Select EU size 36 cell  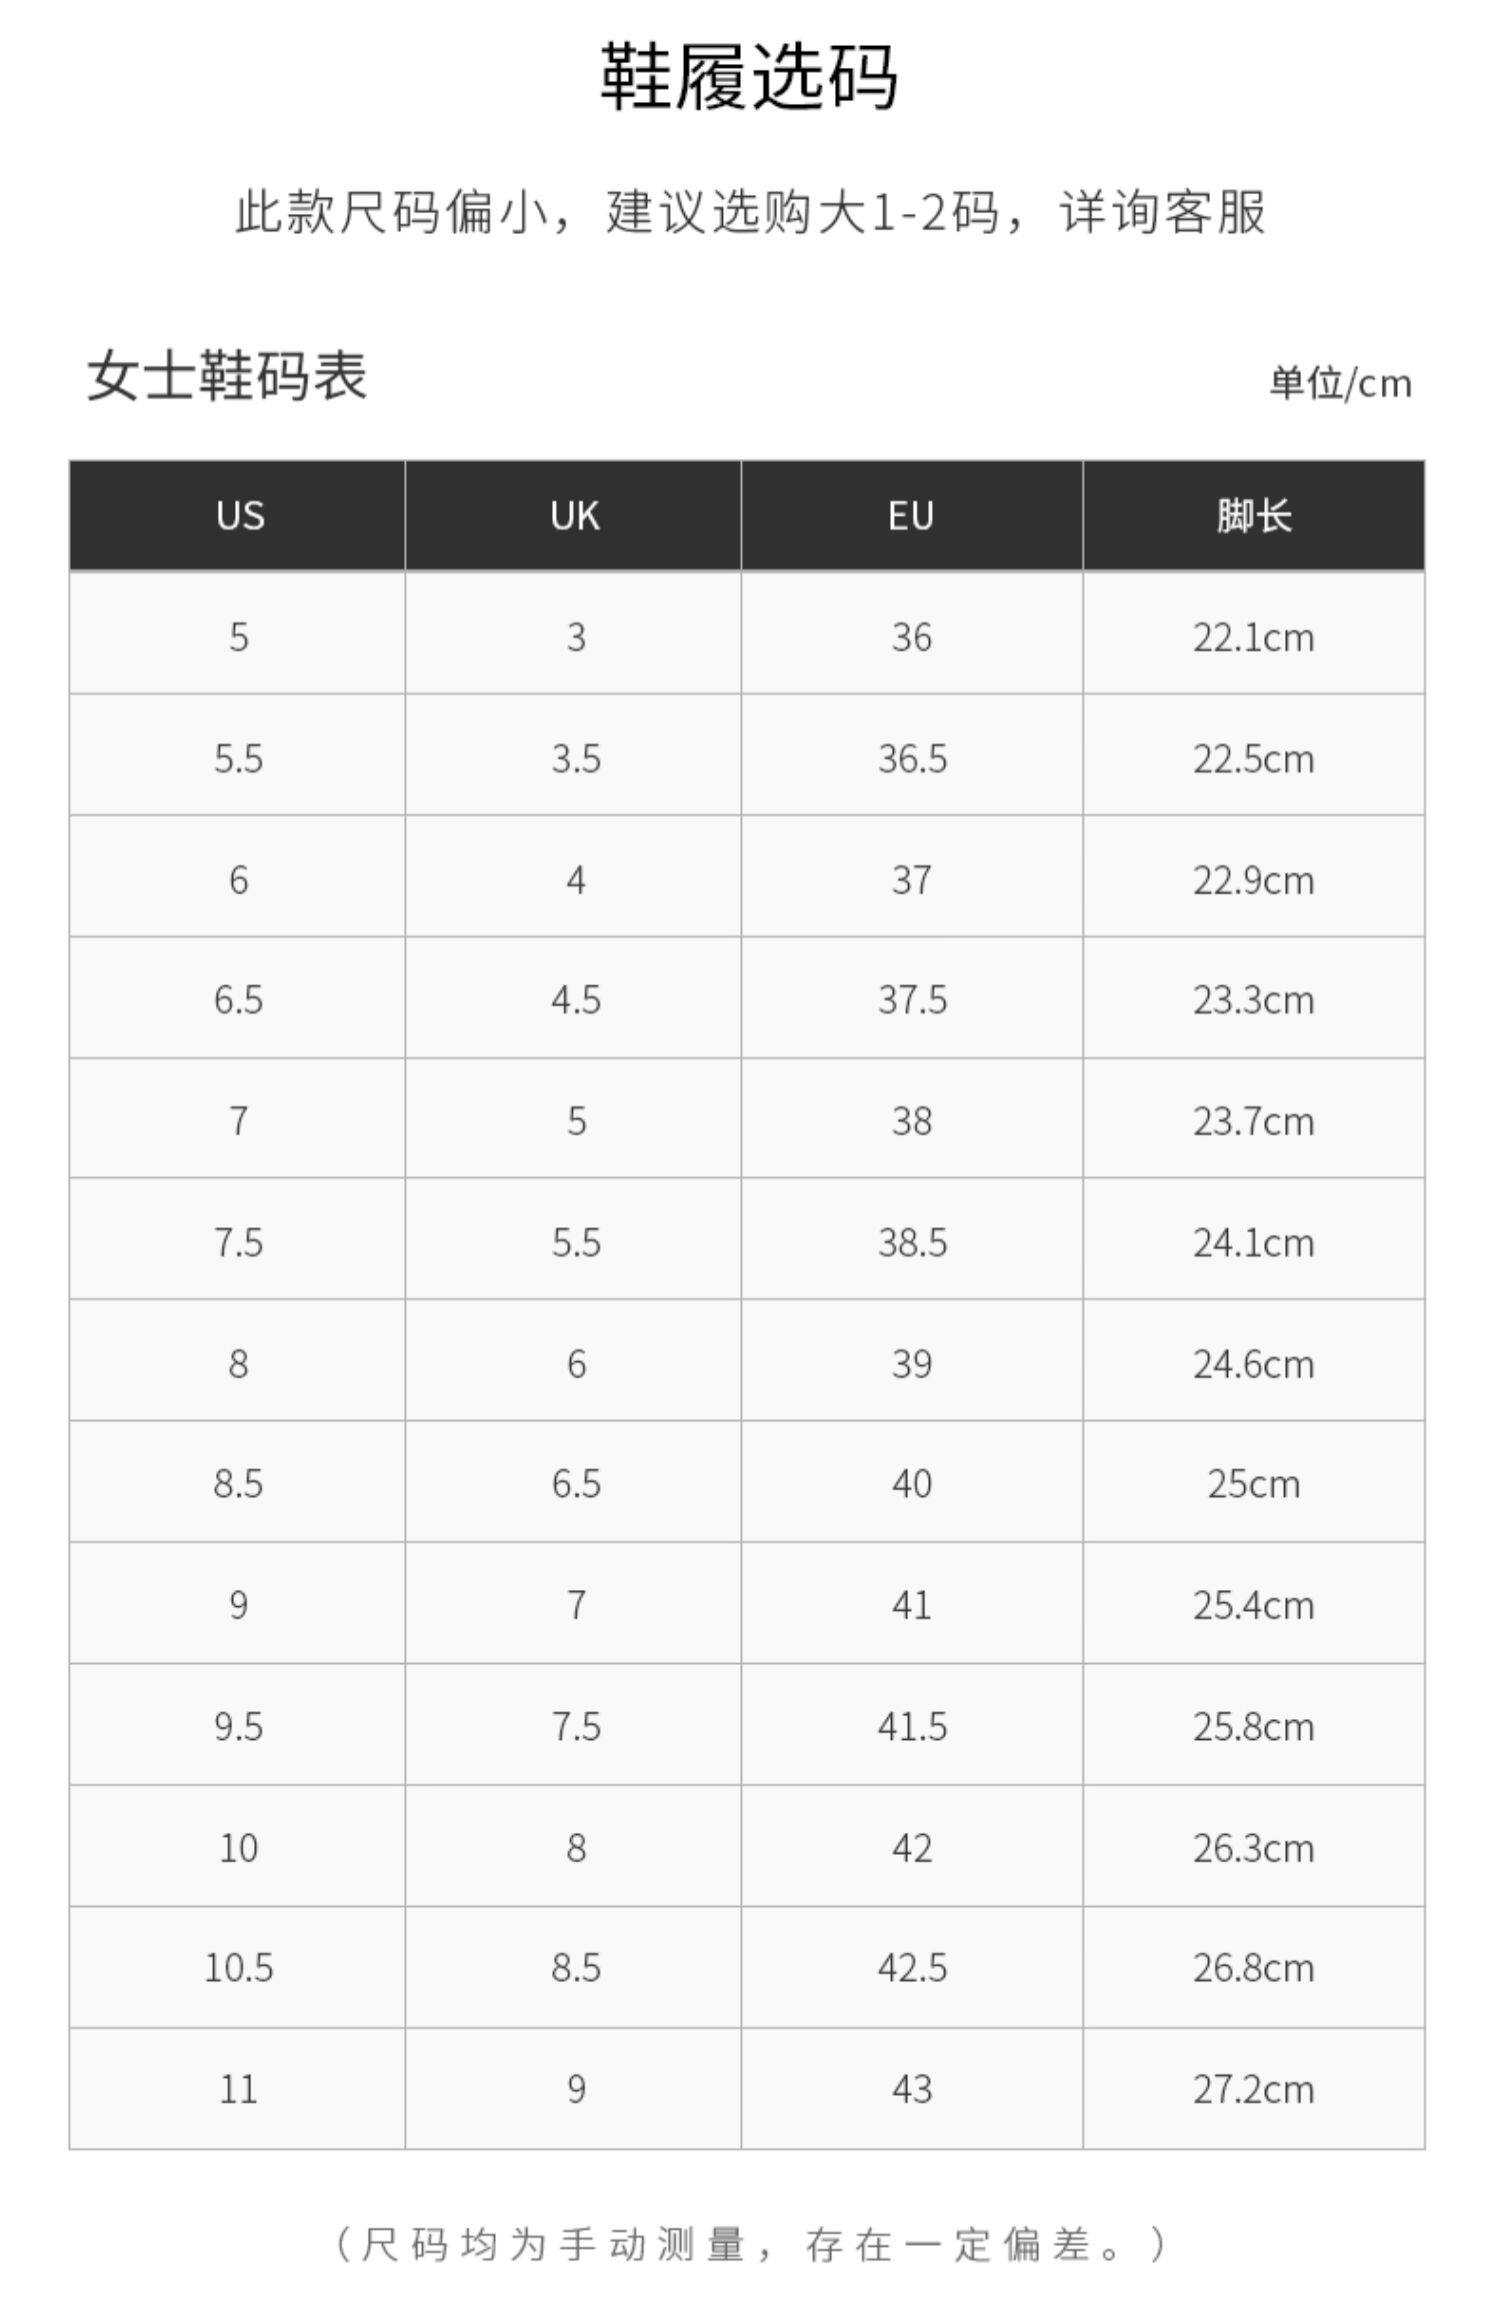click(911, 637)
